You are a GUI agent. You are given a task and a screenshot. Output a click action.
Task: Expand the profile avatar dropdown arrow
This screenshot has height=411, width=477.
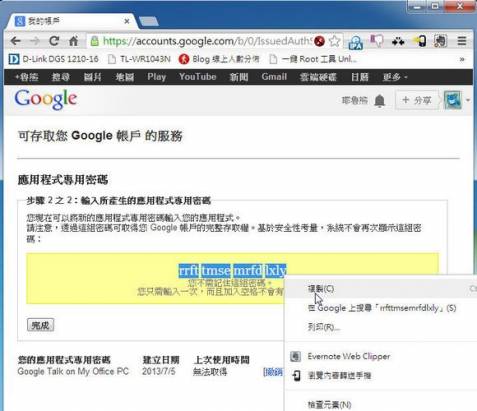(x=468, y=100)
